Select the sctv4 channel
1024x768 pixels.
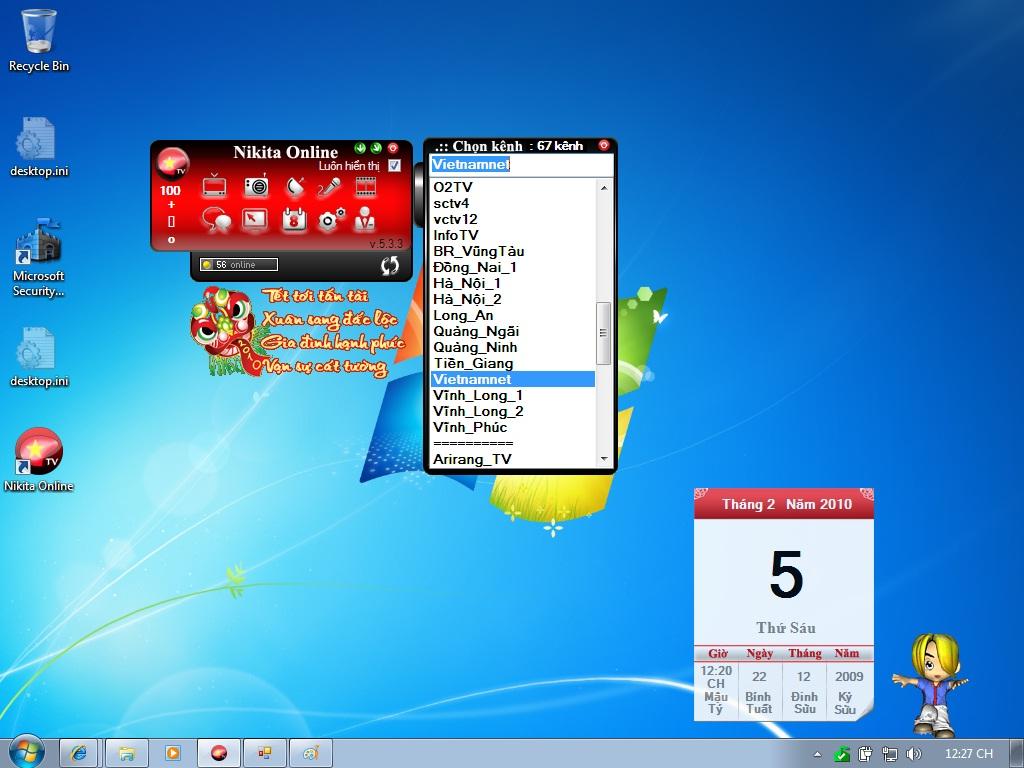coord(513,203)
